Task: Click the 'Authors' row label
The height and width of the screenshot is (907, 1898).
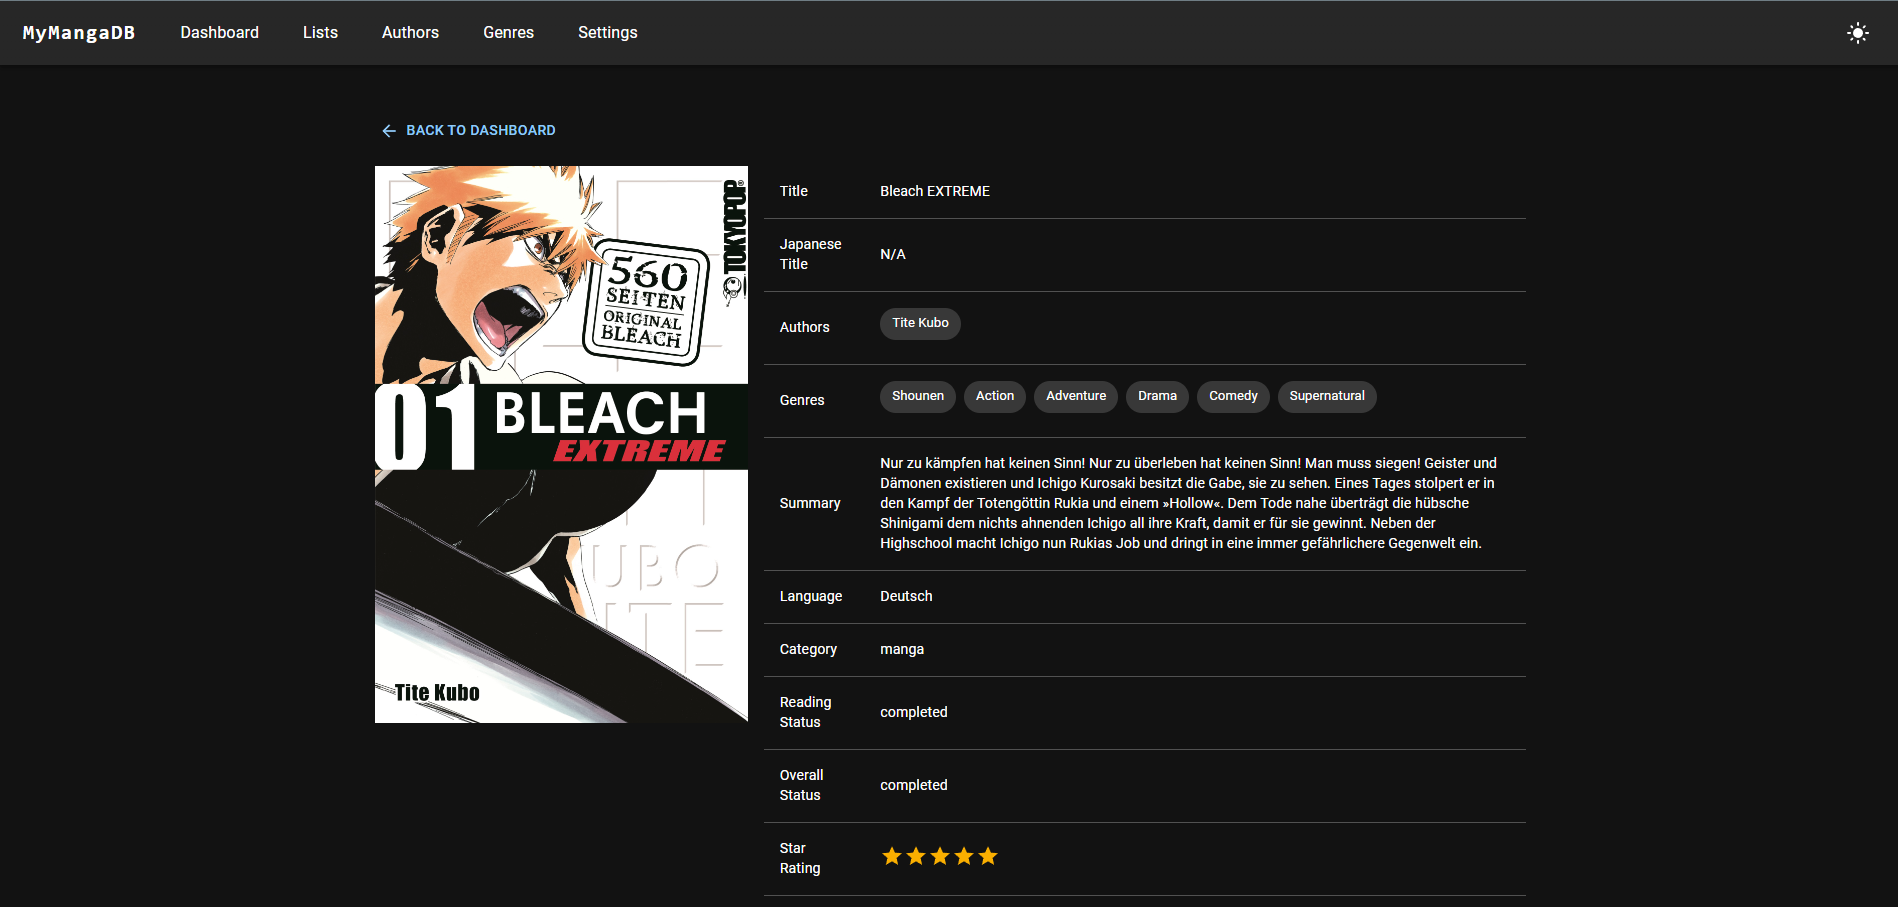Action: pos(805,327)
